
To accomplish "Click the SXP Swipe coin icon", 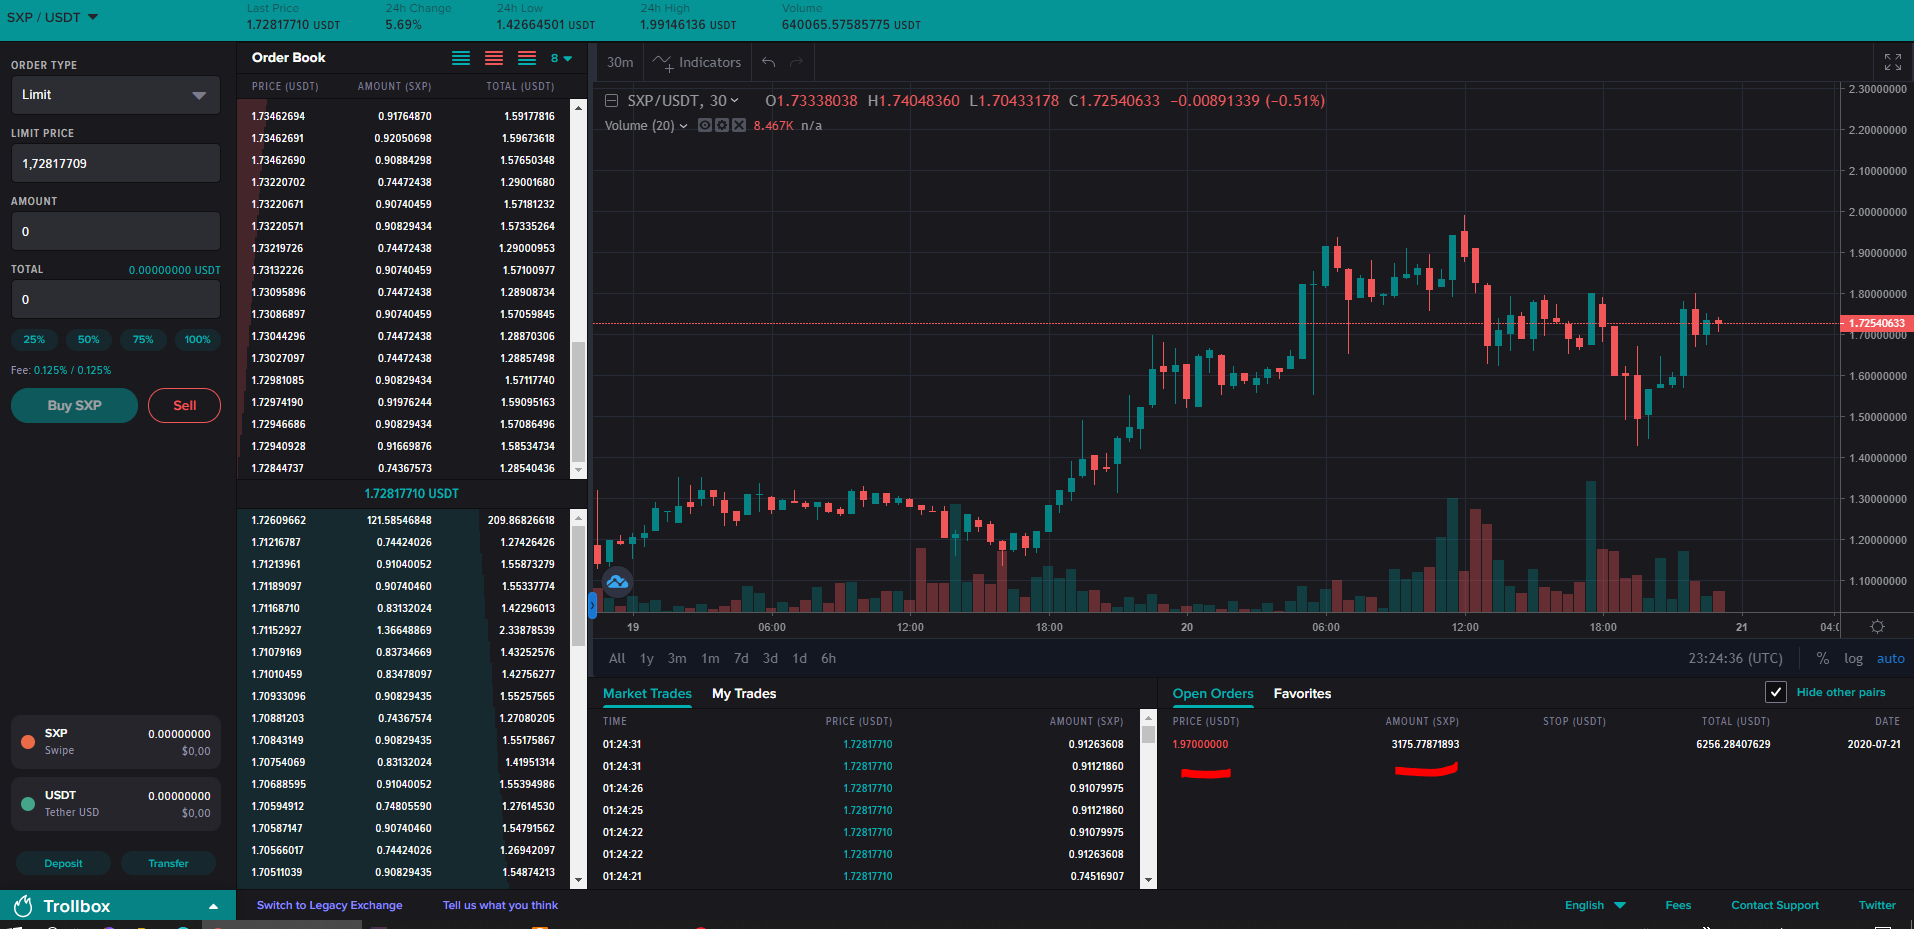I will click(x=28, y=741).
